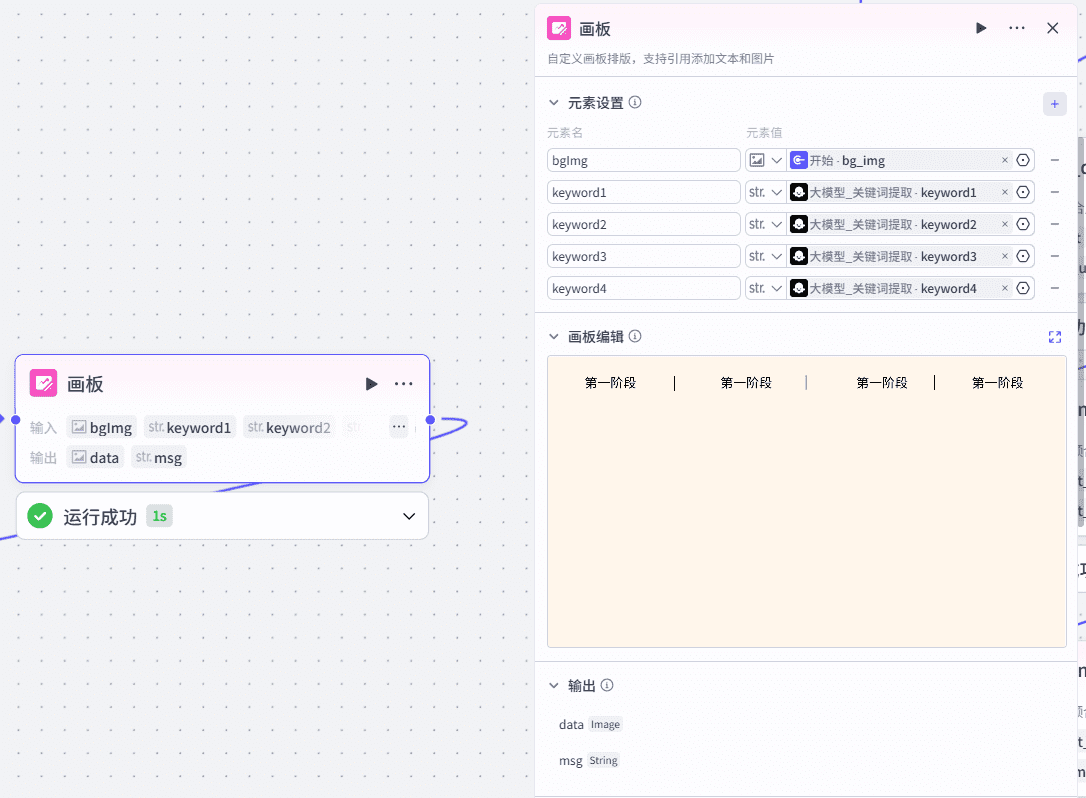The image size is (1086, 798).
Task: Open the canvas 画板 node options menu
Action: (x=403, y=384)
